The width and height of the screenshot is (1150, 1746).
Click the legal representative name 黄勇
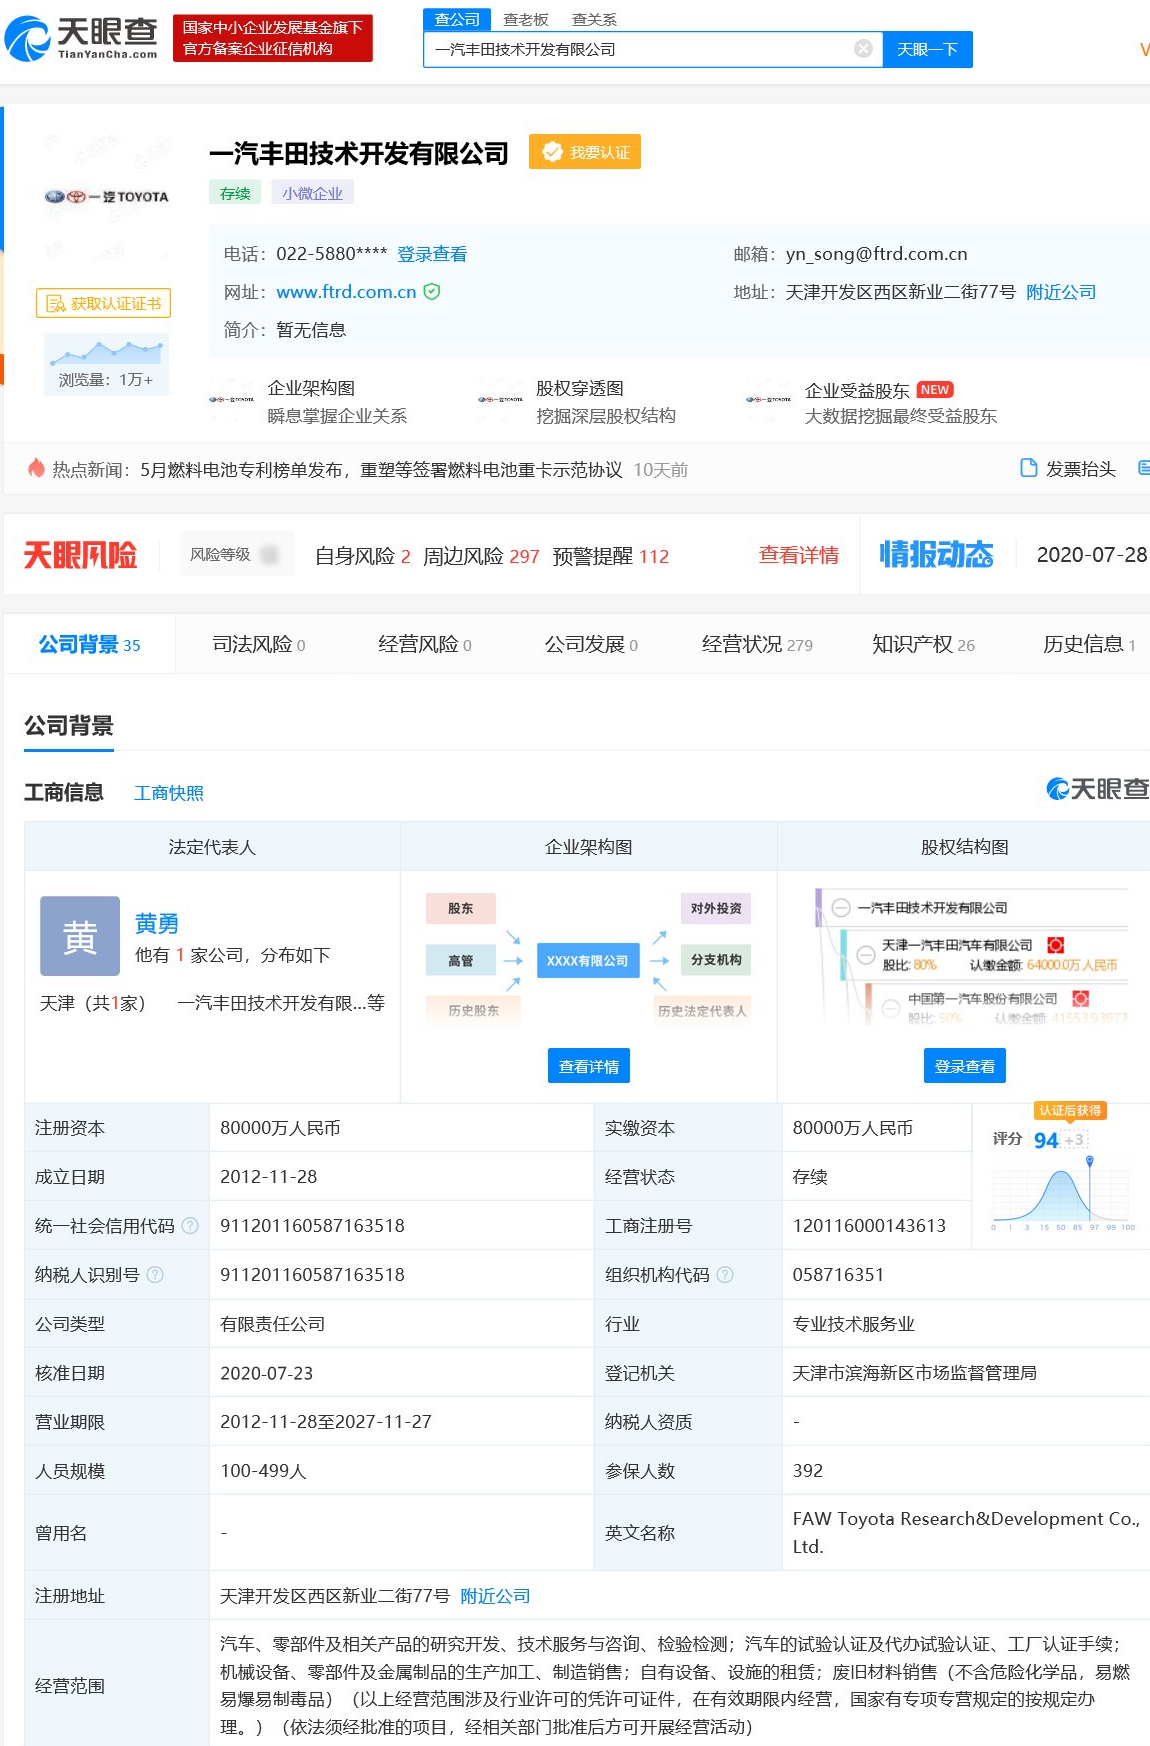[157, 923]
